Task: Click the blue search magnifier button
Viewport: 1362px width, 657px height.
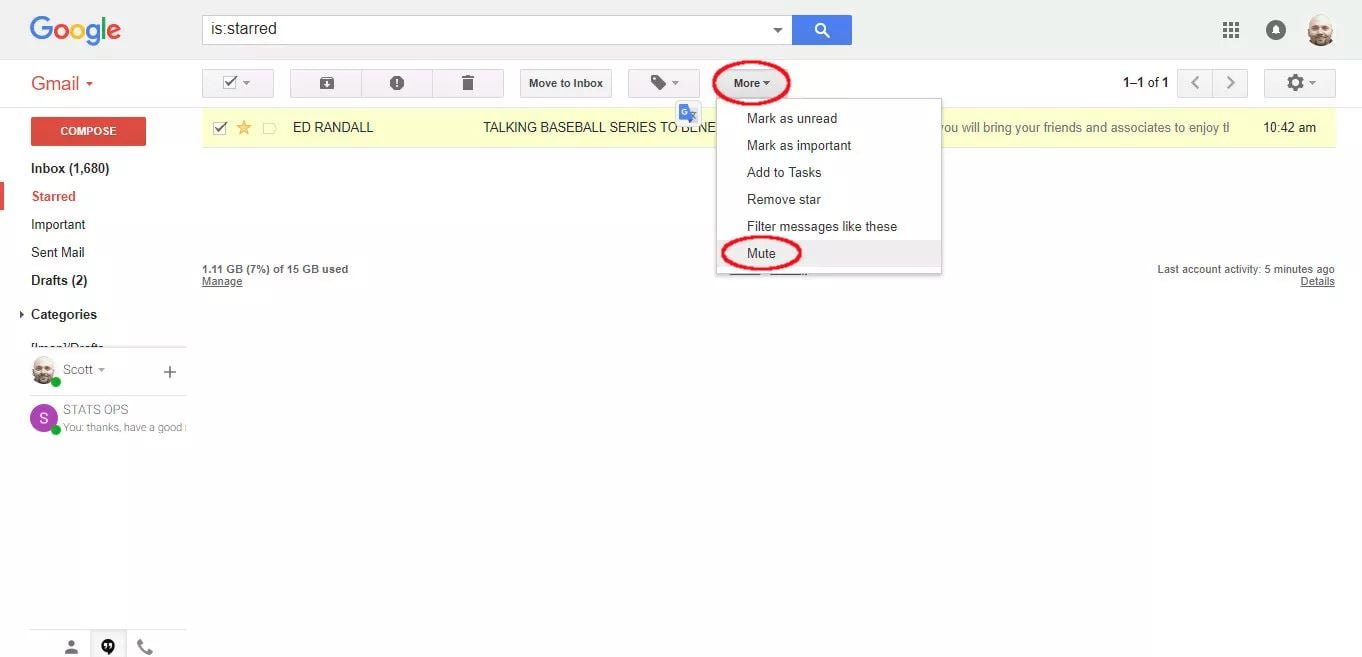Action: coord(821,30)
